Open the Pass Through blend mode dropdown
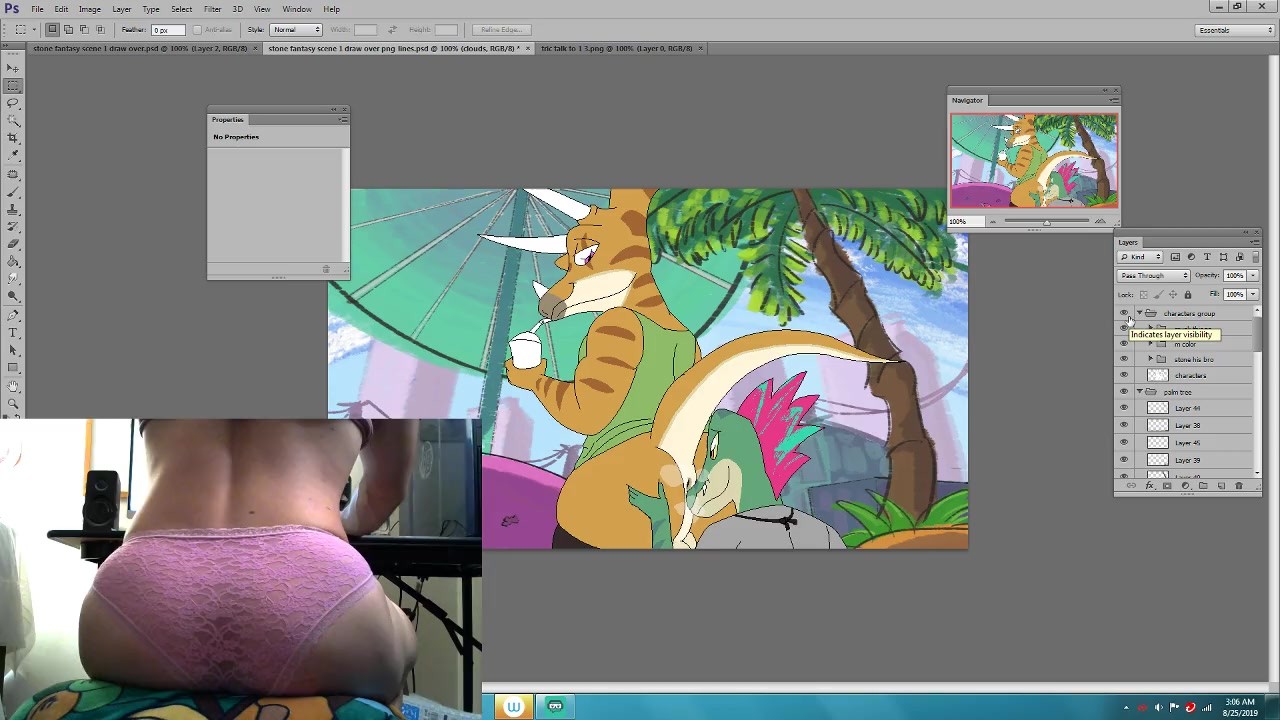The width and height of the screenshot is (1280, 720). click(x=1153, y=275)
